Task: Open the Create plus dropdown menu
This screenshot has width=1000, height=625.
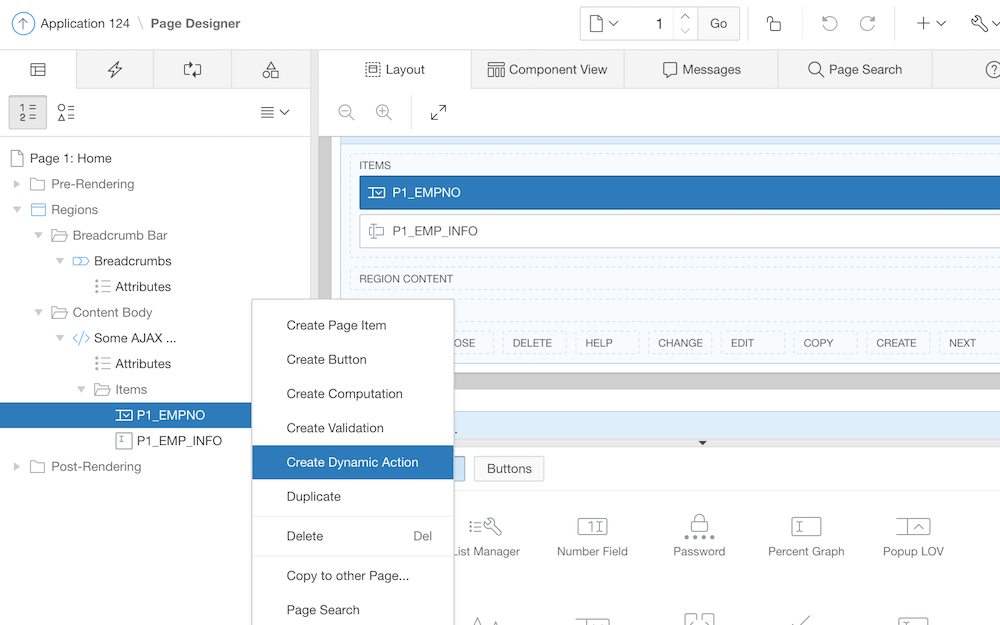Action: click(930, 24)
